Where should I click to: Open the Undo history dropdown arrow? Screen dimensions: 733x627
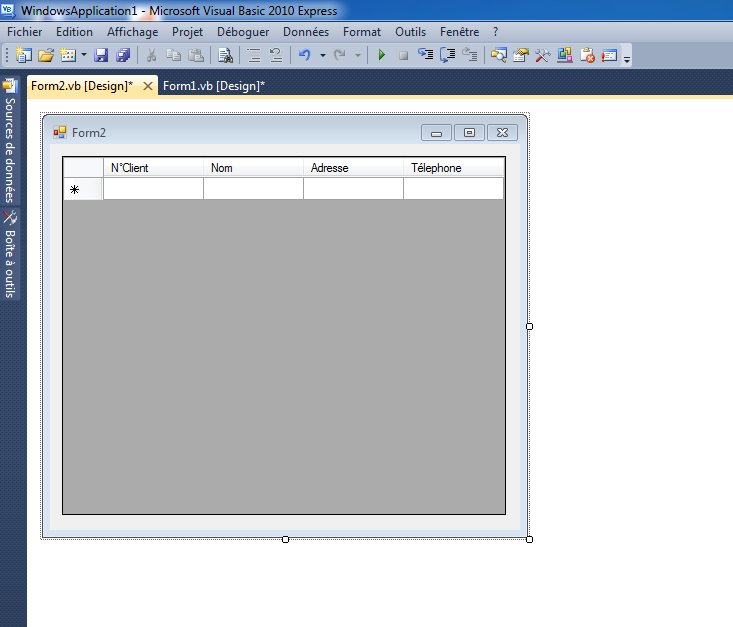[x=323, y=55]
